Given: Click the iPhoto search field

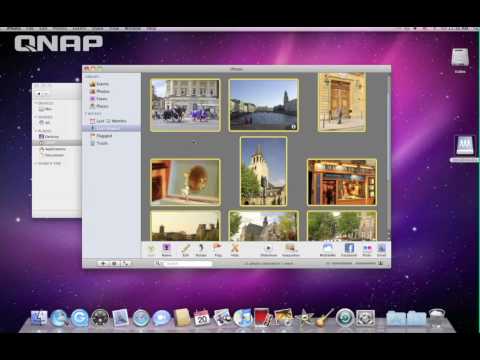Looking at the screenshot, I should [187, 263].
